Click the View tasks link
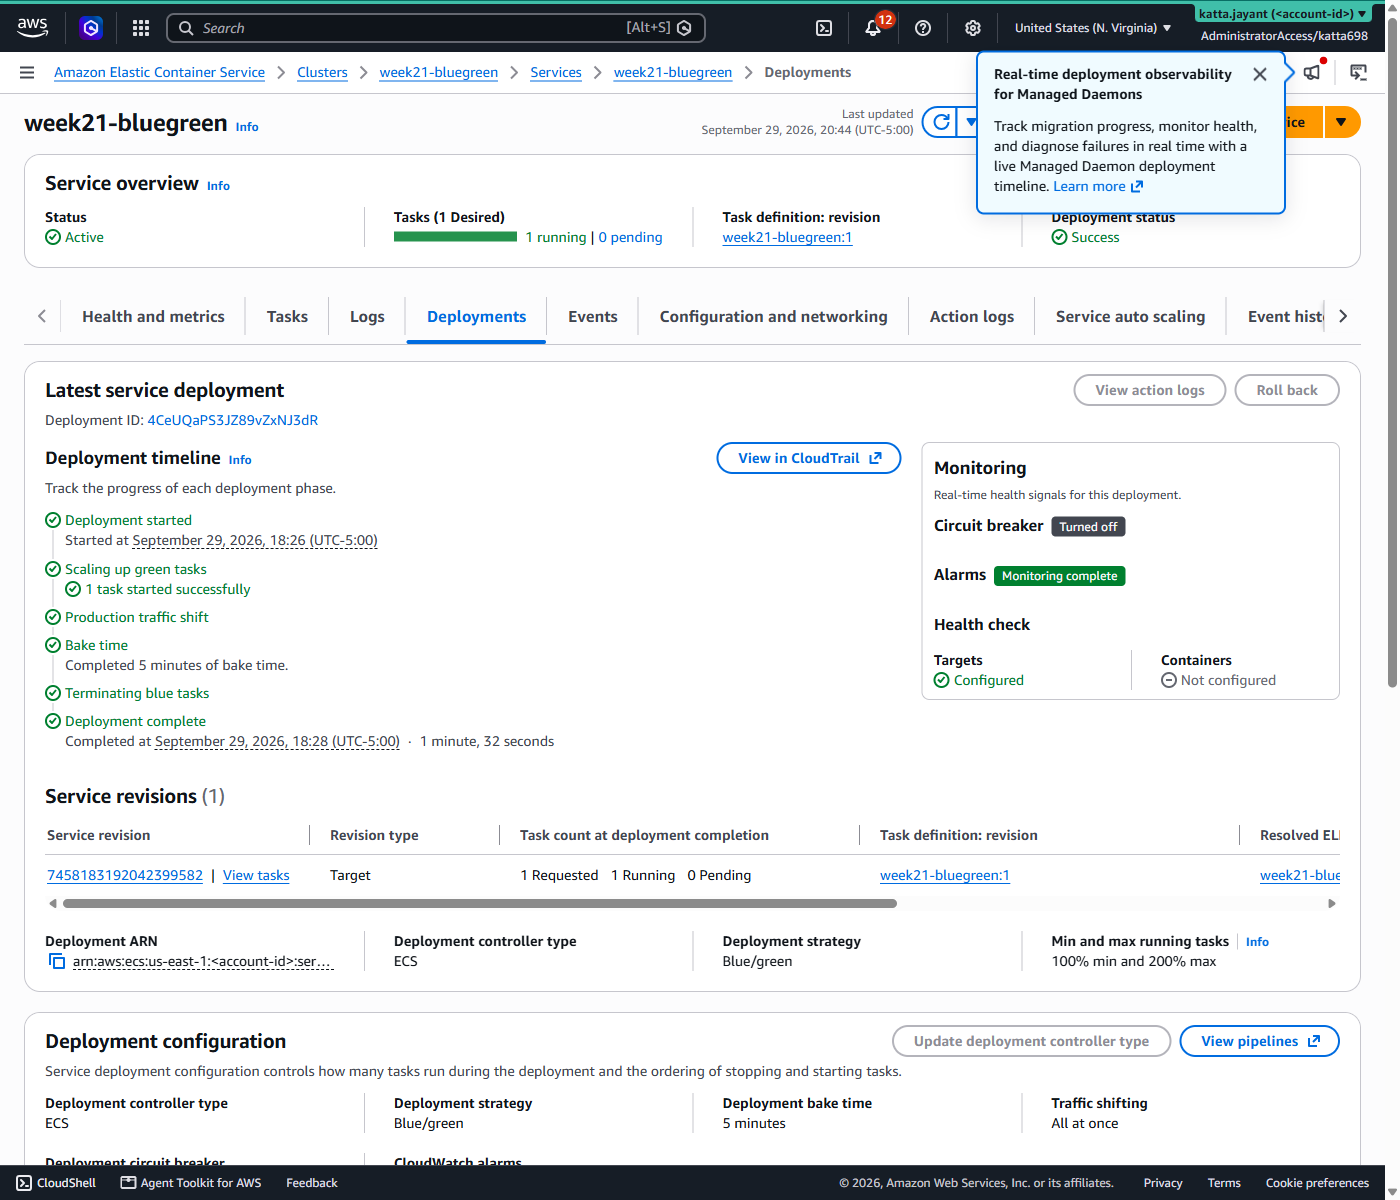1400x1200 pixels. coord(256,875)
